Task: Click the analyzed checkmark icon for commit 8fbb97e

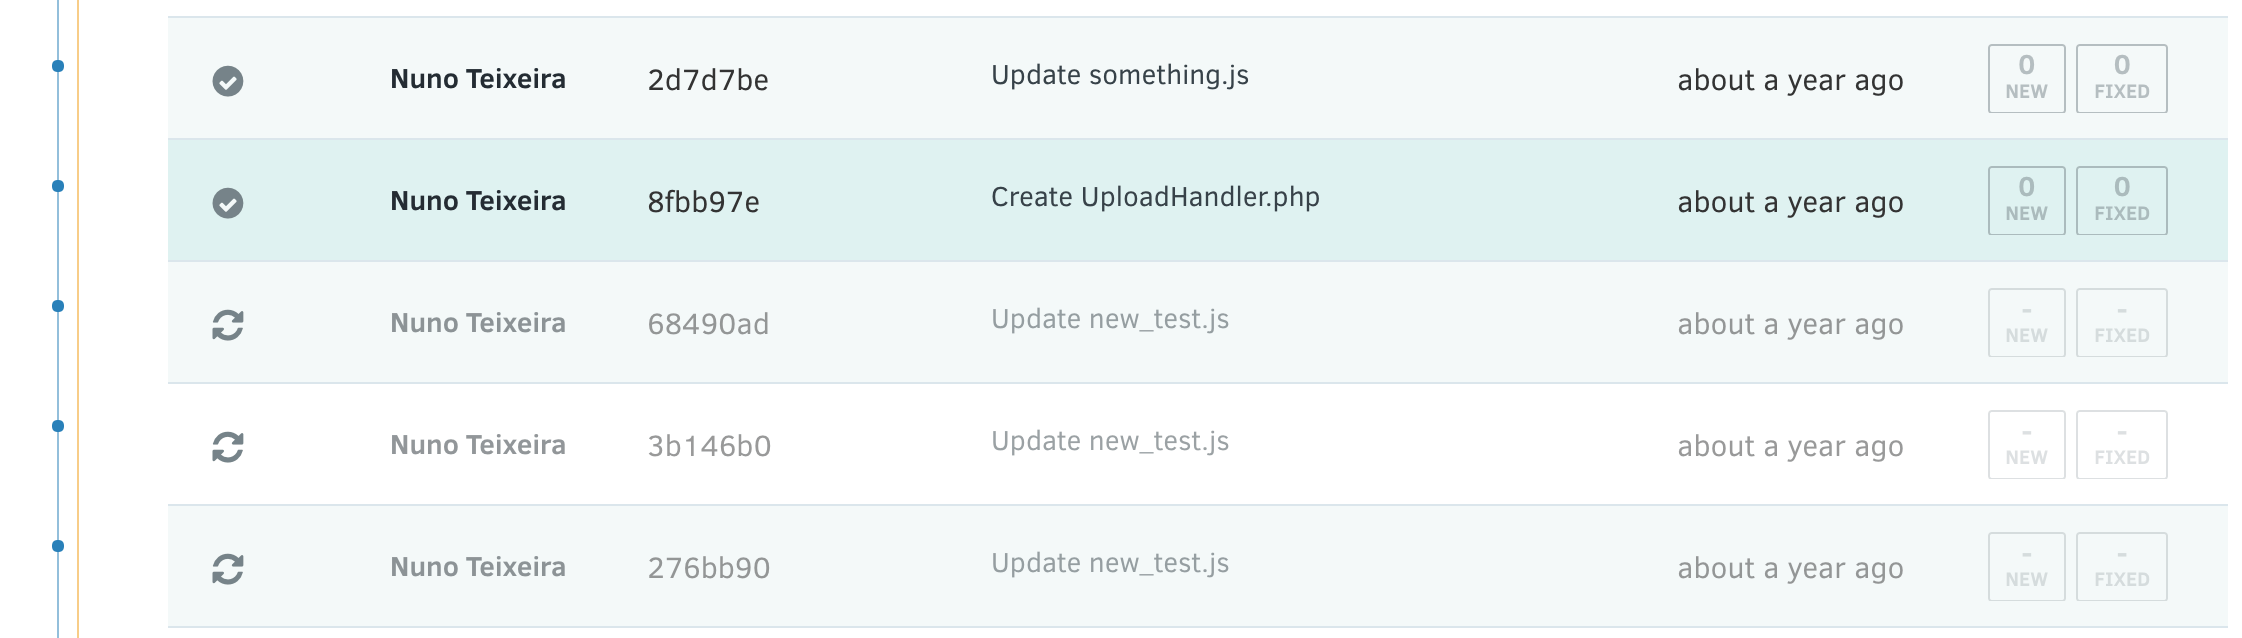Action: (228, 203)
